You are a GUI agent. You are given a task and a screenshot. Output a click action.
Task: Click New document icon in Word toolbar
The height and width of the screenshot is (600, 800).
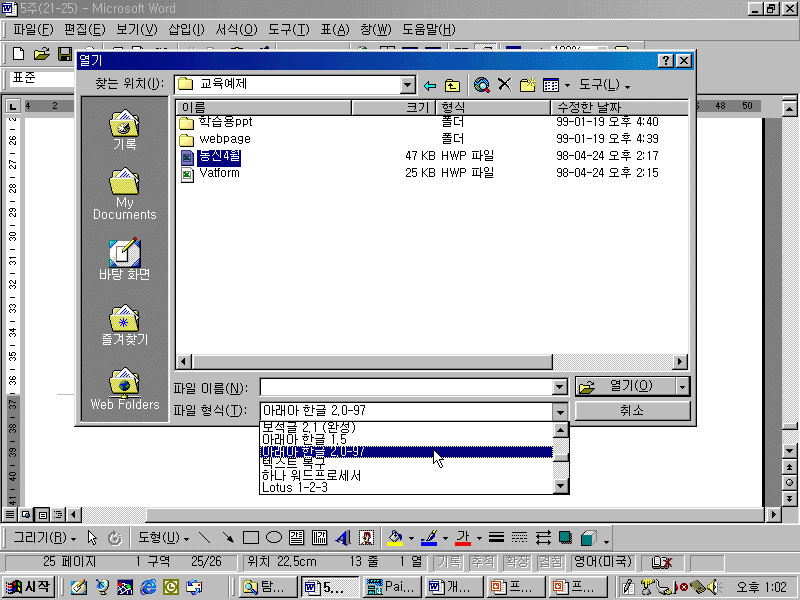coord(18,54)
